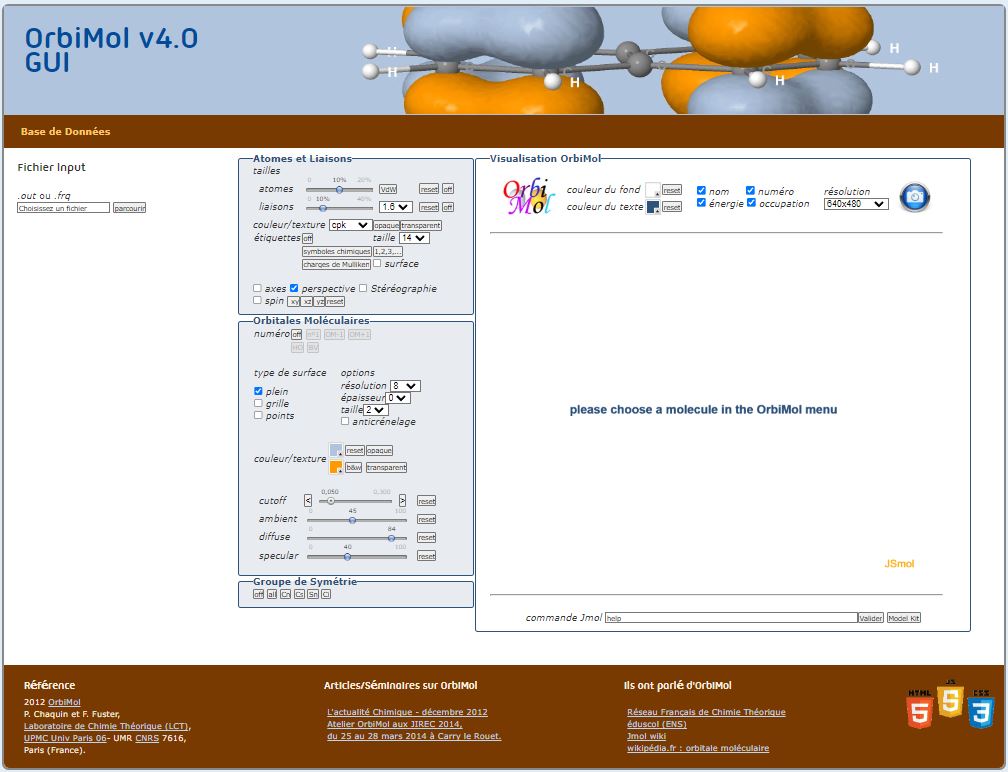Click the HTML5 badge in the footer
Screen dimensions: 1008x772
920,708
